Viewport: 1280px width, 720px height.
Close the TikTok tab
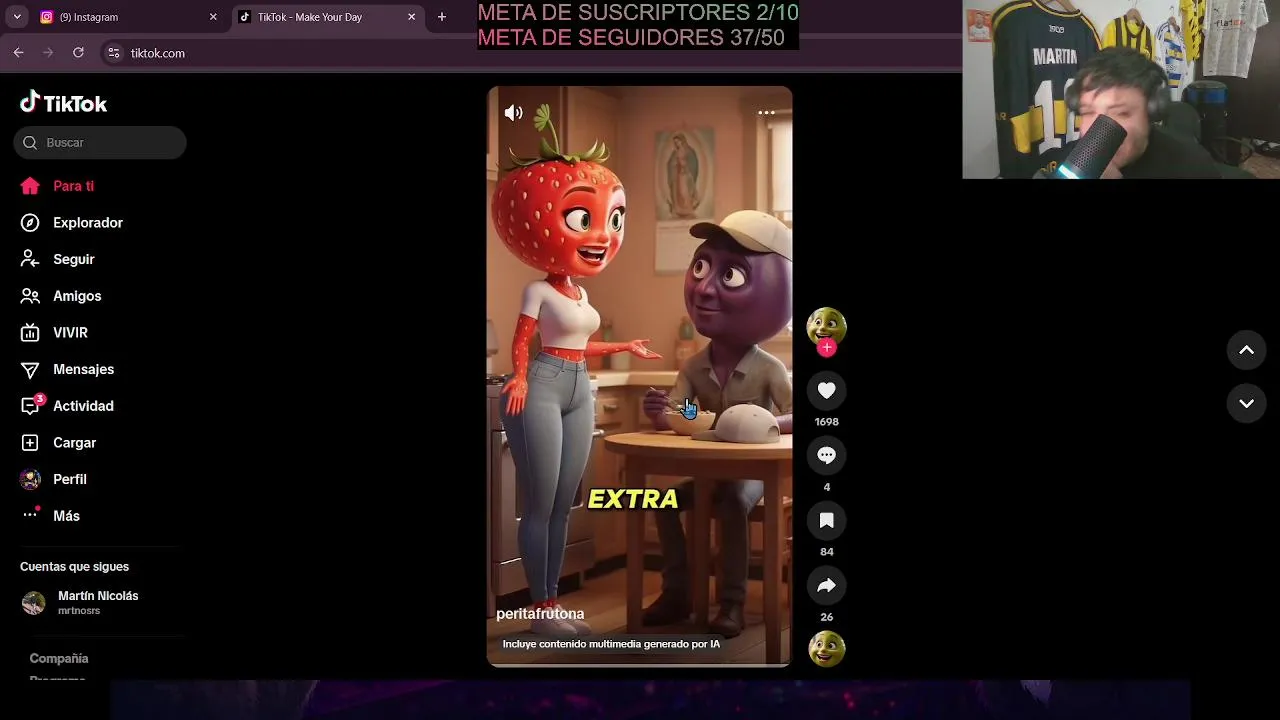pyautogui.click(x=411, y=17)
